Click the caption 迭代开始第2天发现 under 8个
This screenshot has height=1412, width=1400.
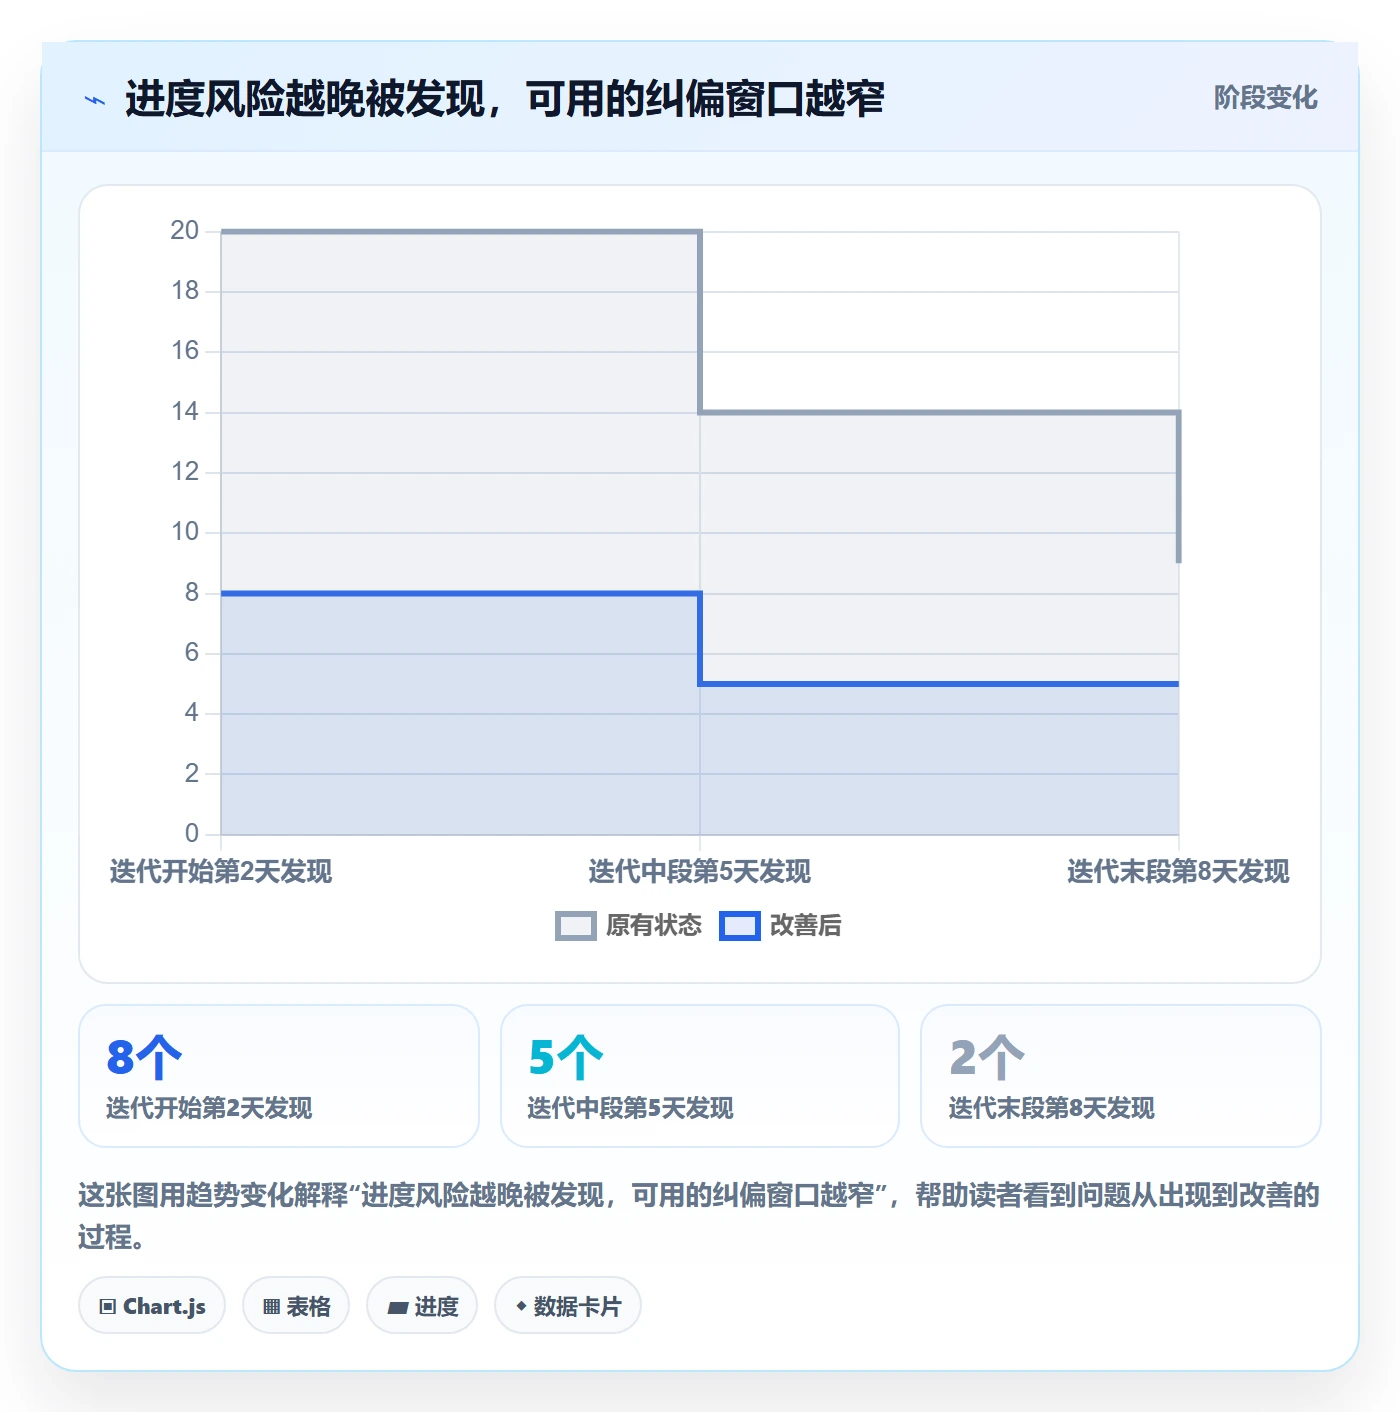[210, 1108]
